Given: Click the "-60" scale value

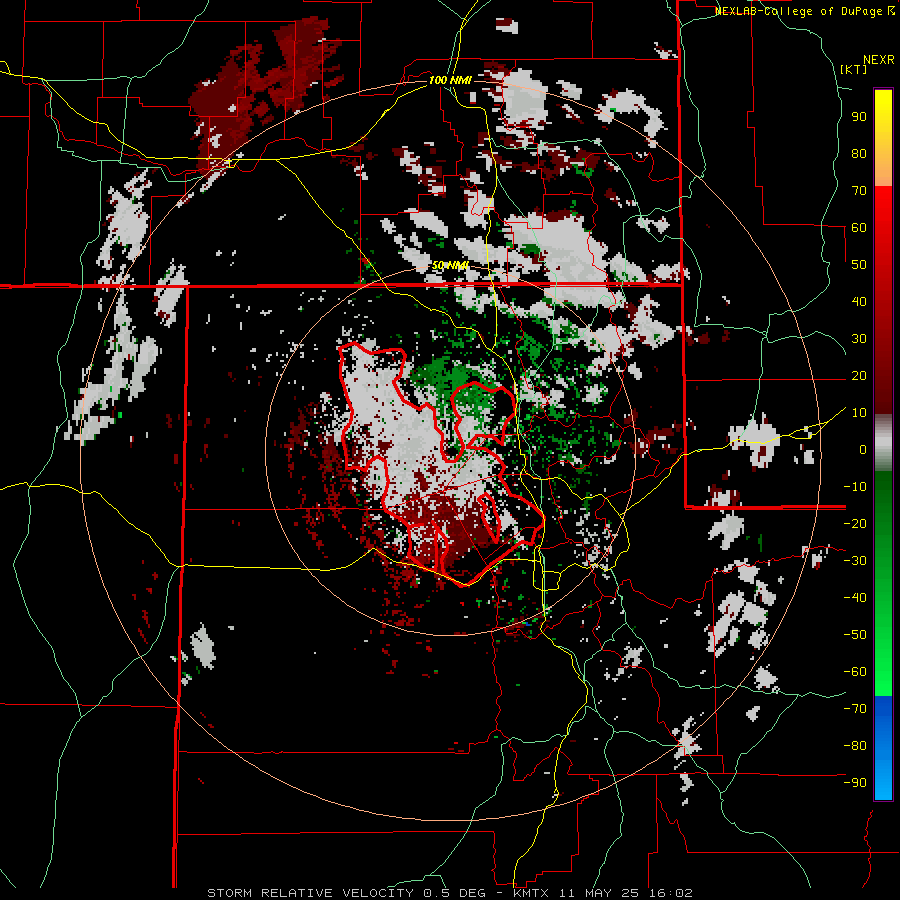Looking at the screenshot, I should click(x=855, y=672).
